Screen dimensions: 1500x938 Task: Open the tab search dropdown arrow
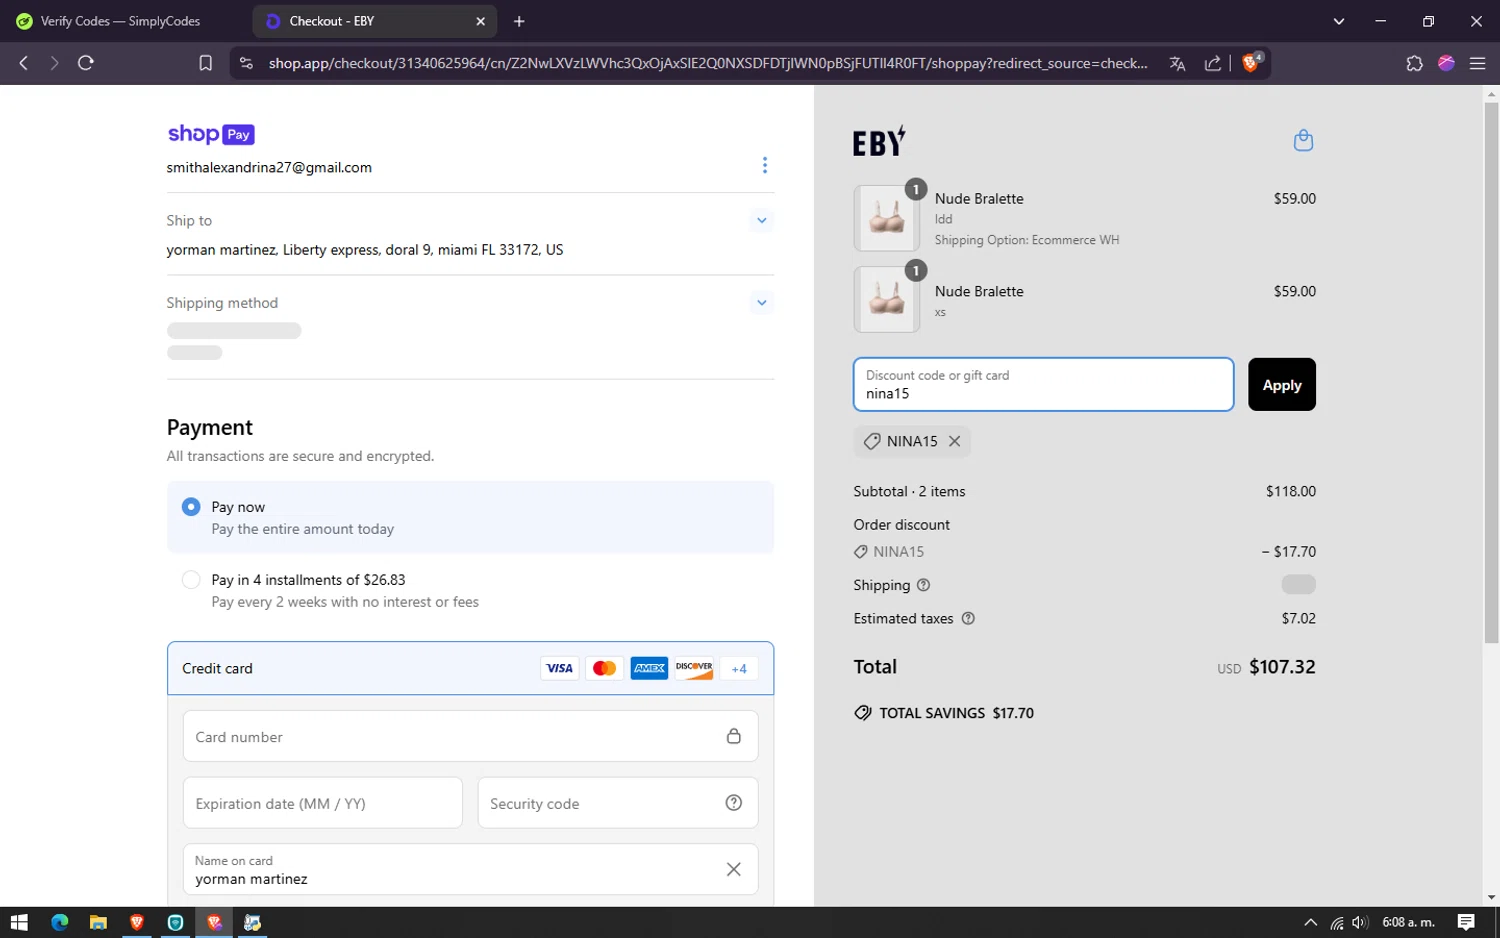pyautogui.click(x=1339, y=21)
